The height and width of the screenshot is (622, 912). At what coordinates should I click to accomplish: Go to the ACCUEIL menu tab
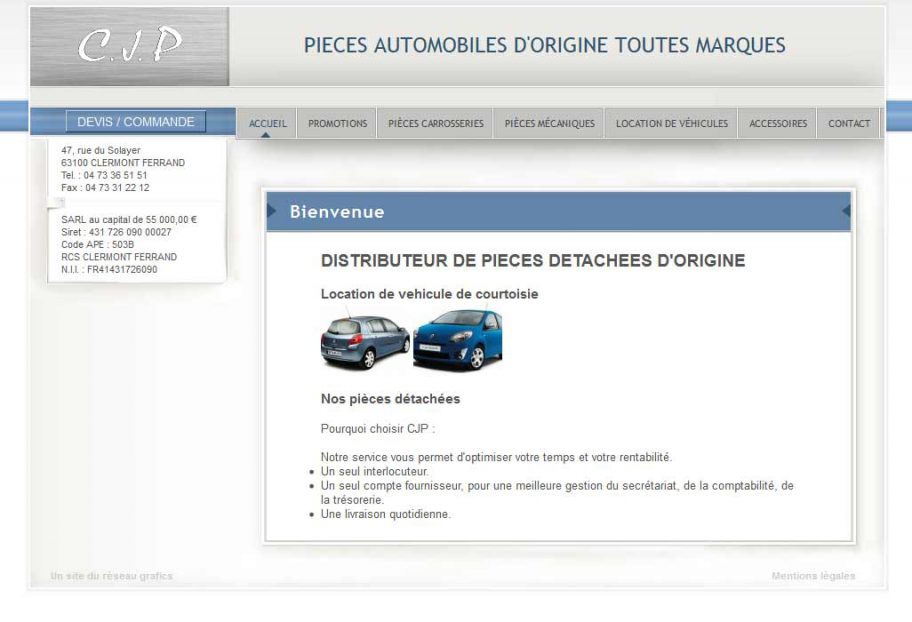[x=267, y=124]
